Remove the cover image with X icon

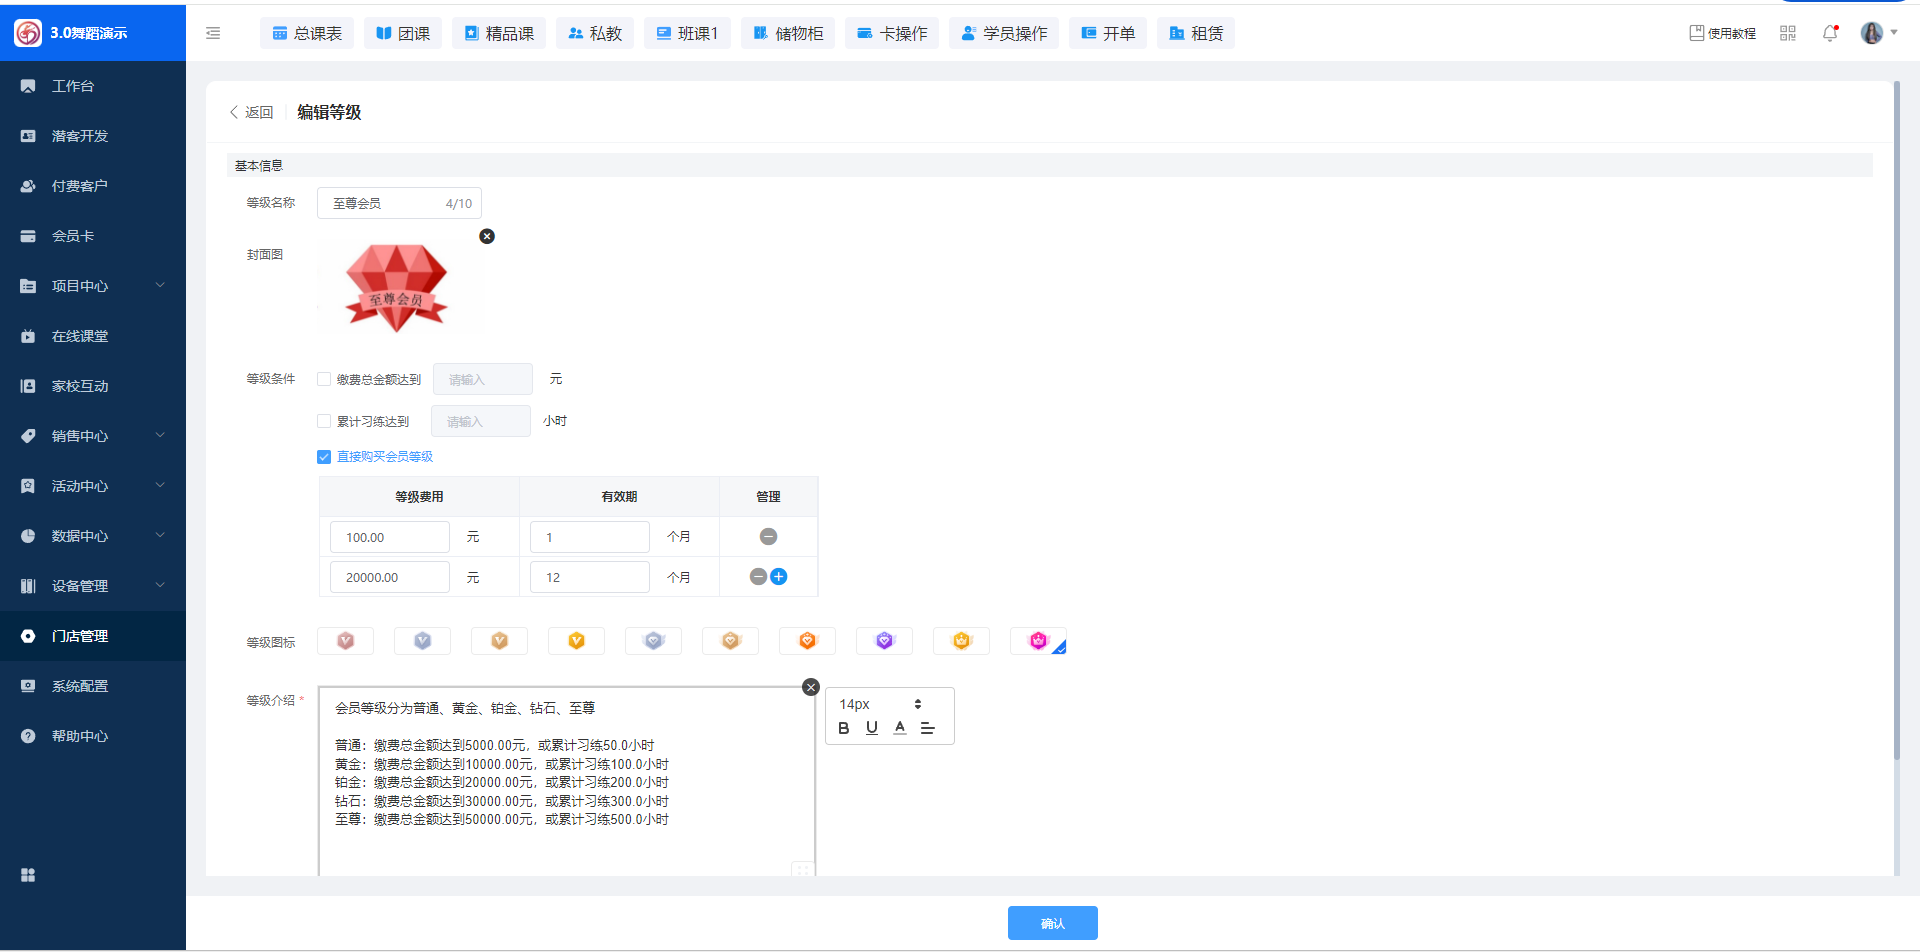point(487,237)
